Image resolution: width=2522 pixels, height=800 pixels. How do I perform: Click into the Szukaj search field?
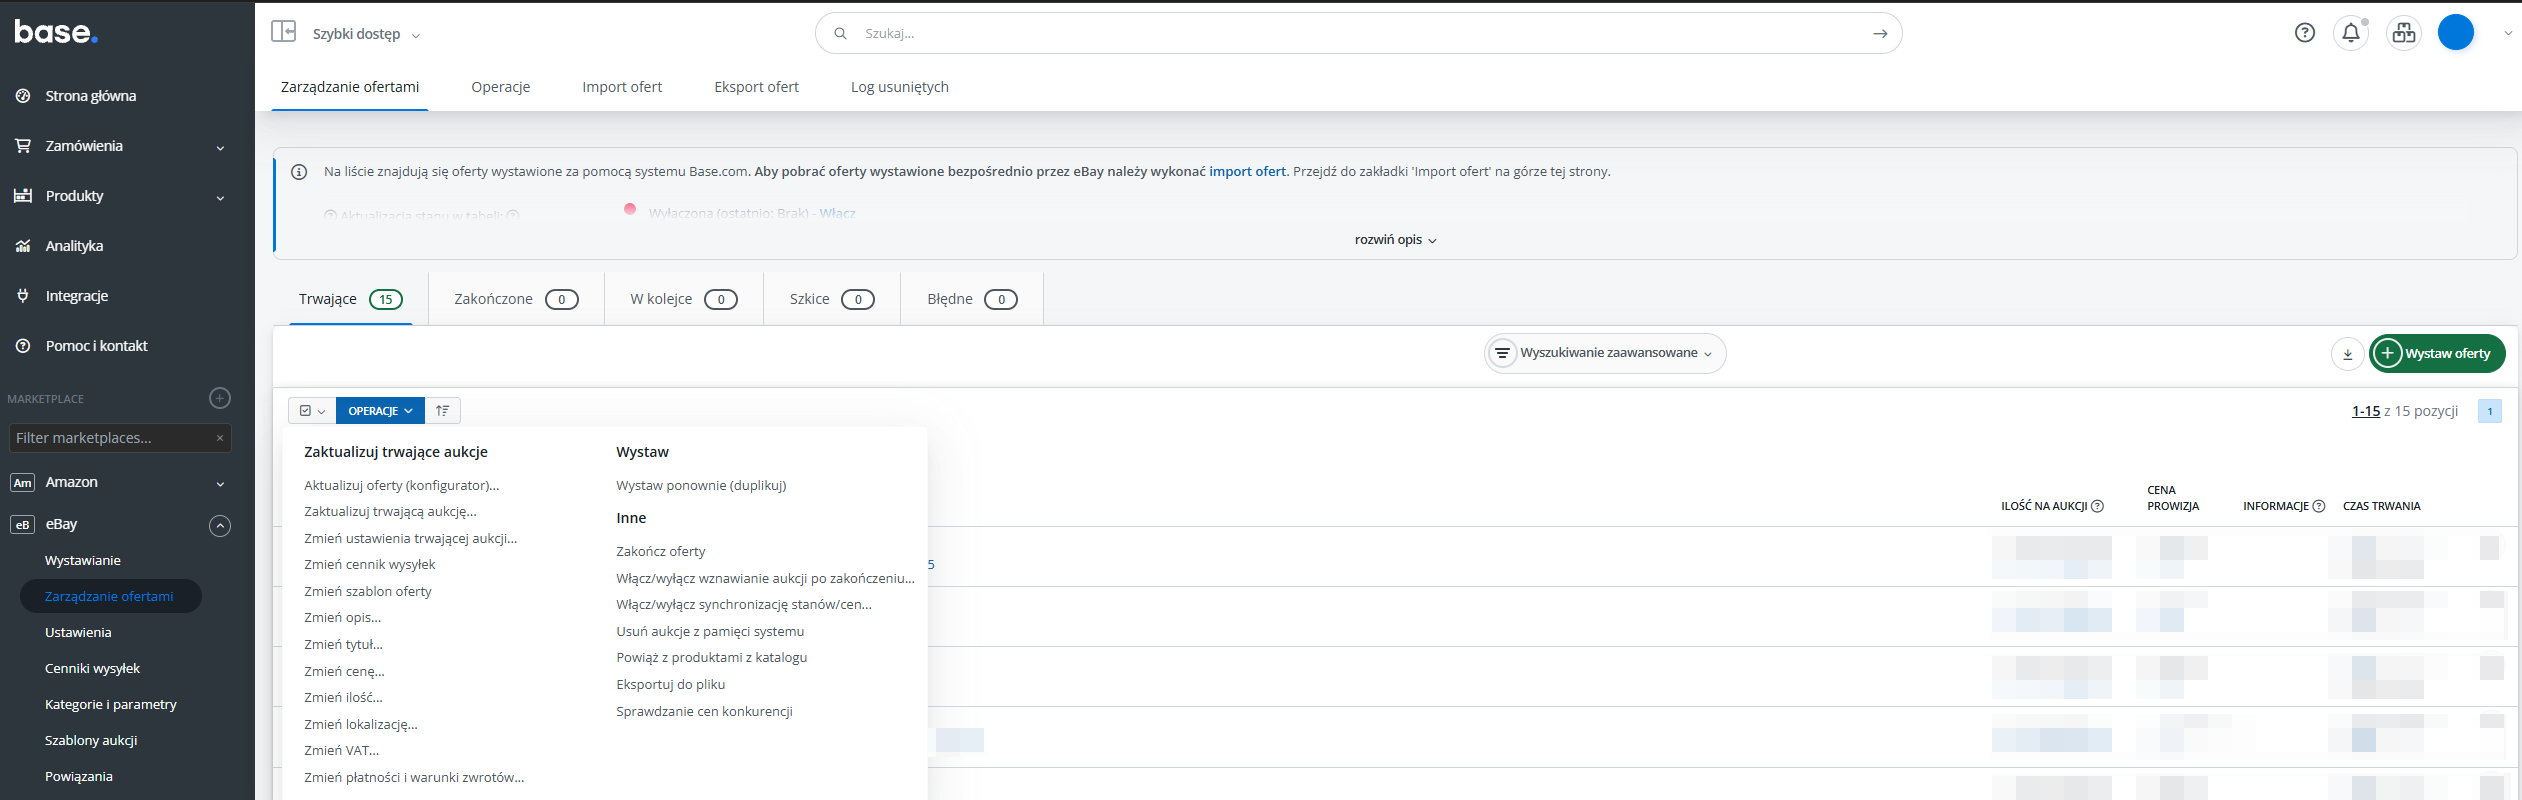(1350, 33)
